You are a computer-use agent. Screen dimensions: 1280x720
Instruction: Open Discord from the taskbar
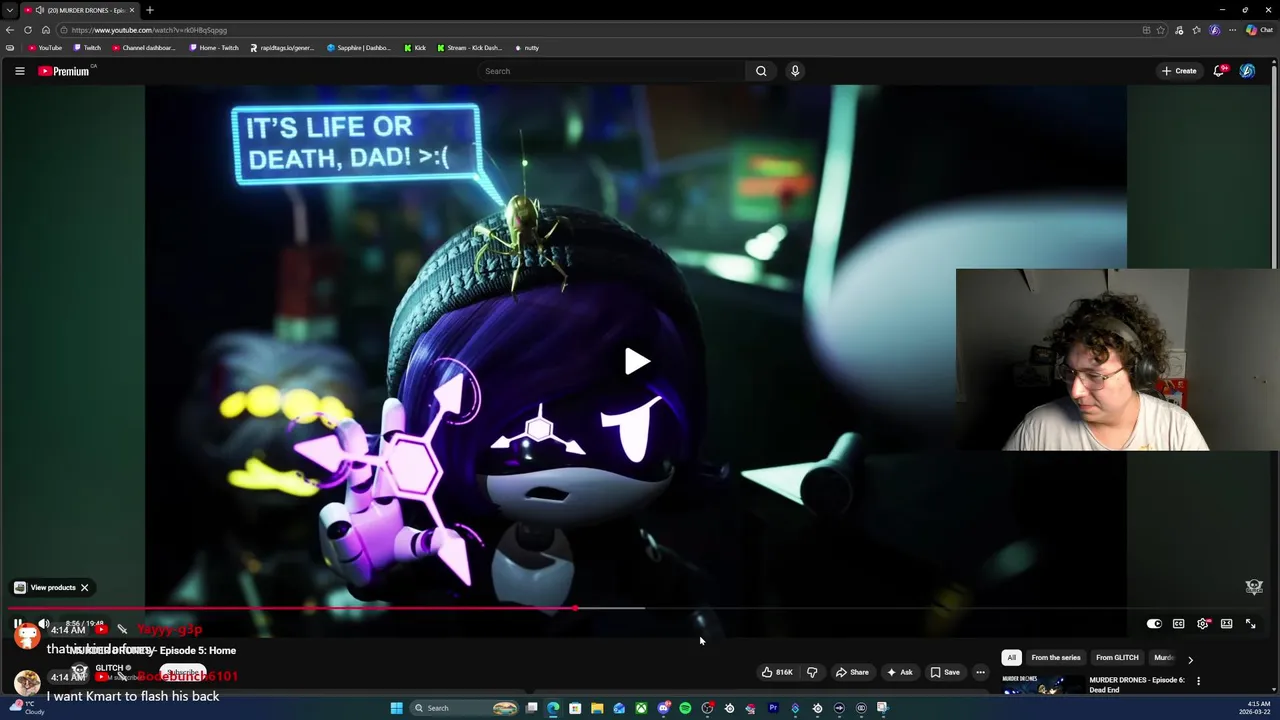coord(663,708)
